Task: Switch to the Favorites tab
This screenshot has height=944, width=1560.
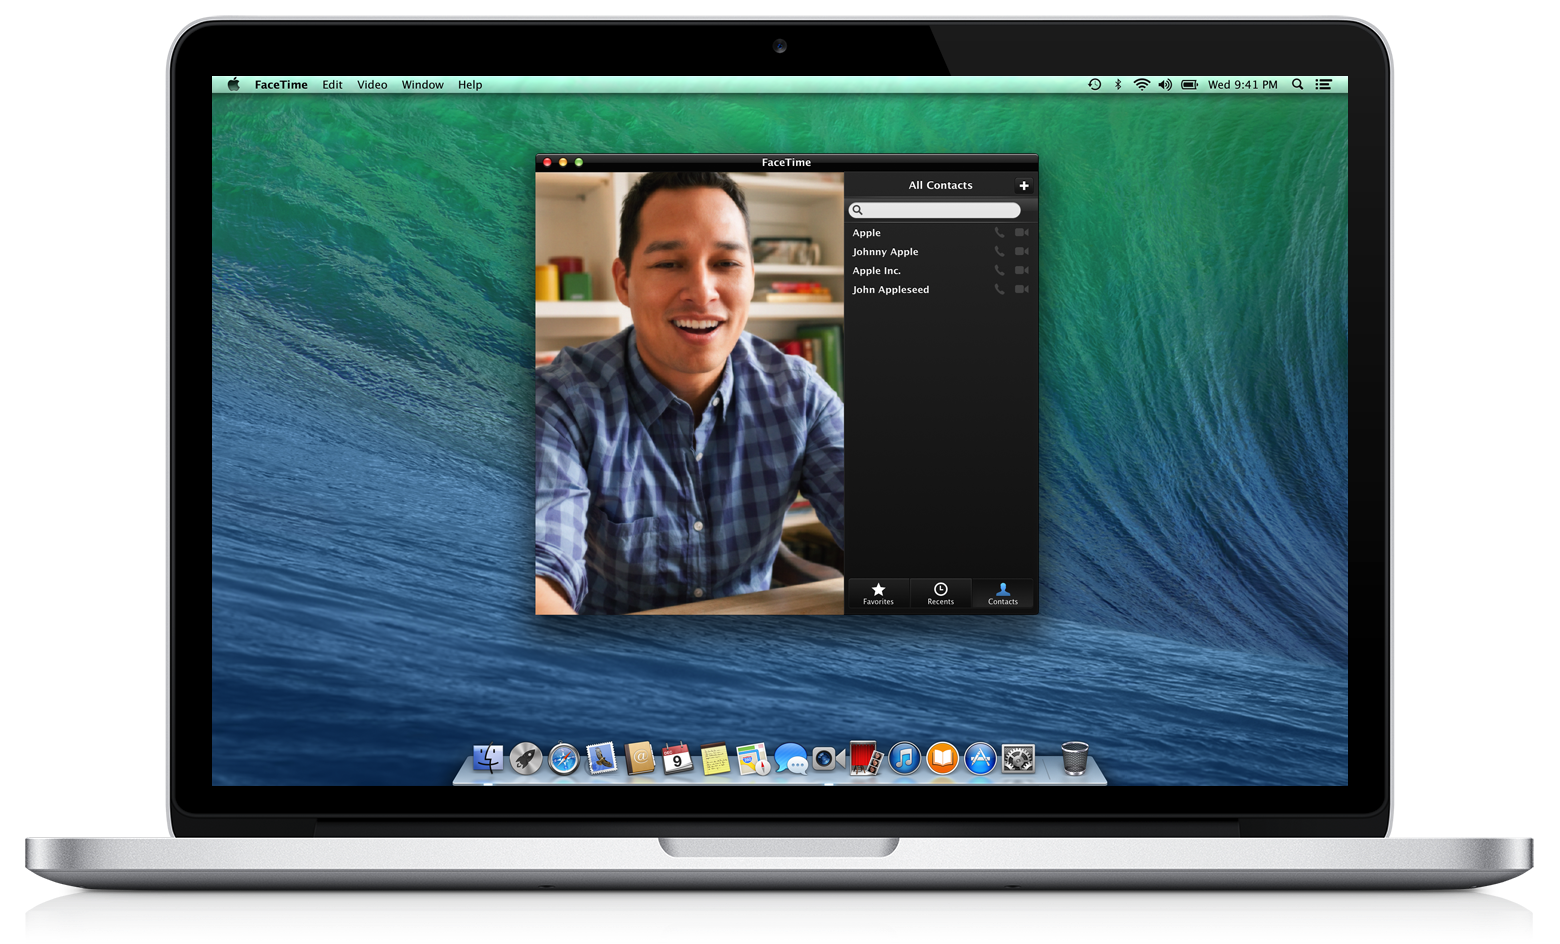Action: pyautogui.click(x=878, y=594)
